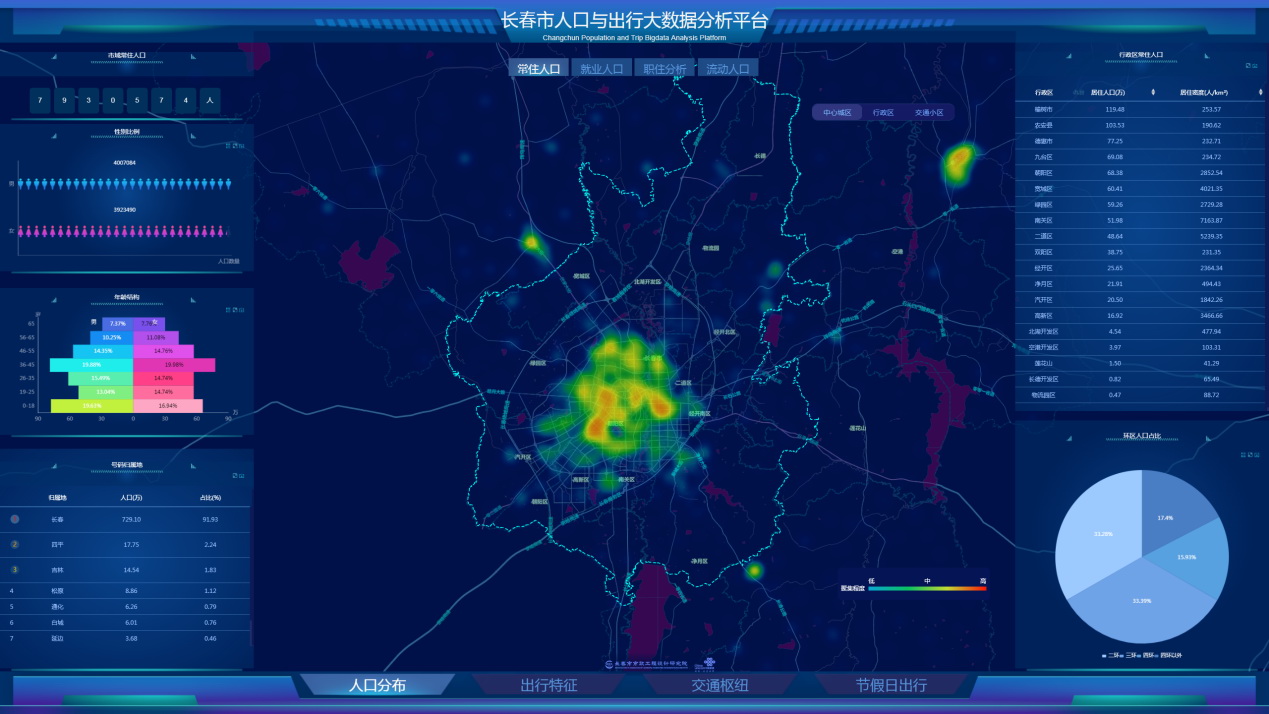
Task: Click the heat density gradient legend bar
Action: point(927,589)
